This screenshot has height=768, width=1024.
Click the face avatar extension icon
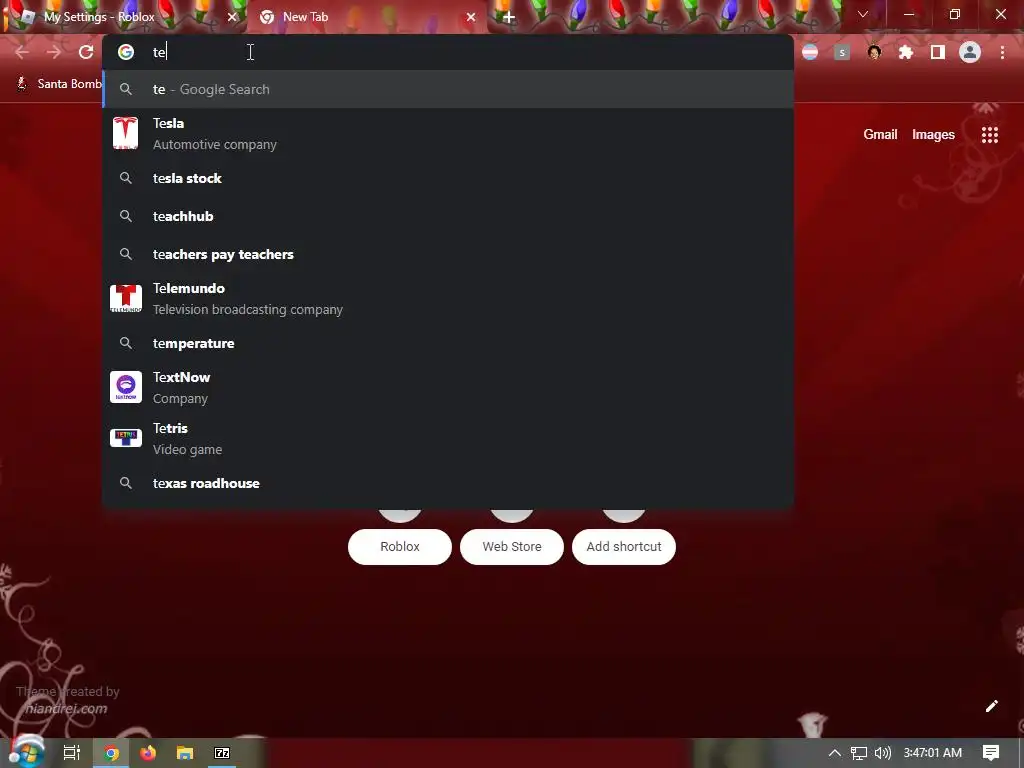coord(874,52)
